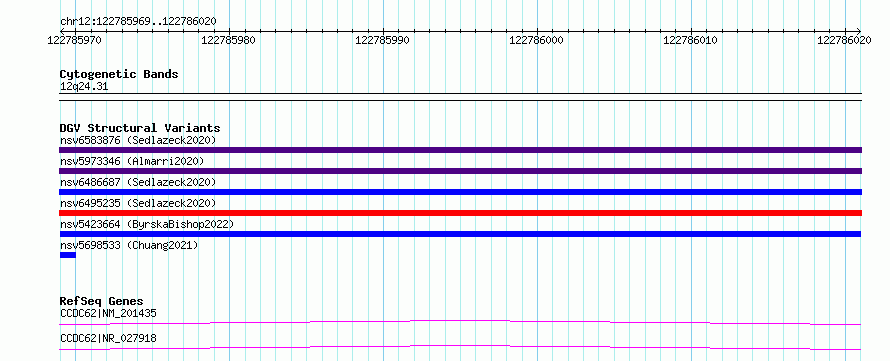Click the chr12:122785969..122786020 region label
The height and width of the screenshot is (361, 890).
click(138, 22)
